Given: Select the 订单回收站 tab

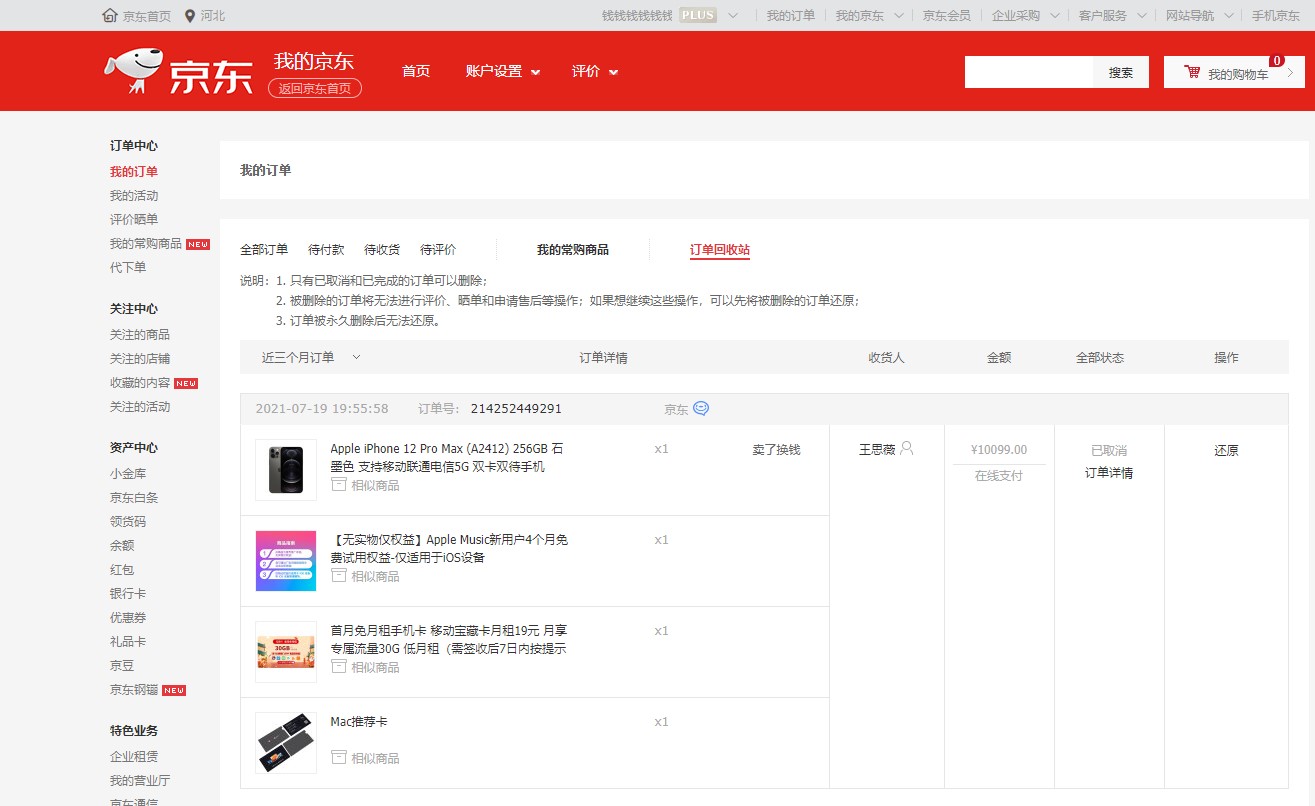Looking at the screenshot, I should click(720, 249).
